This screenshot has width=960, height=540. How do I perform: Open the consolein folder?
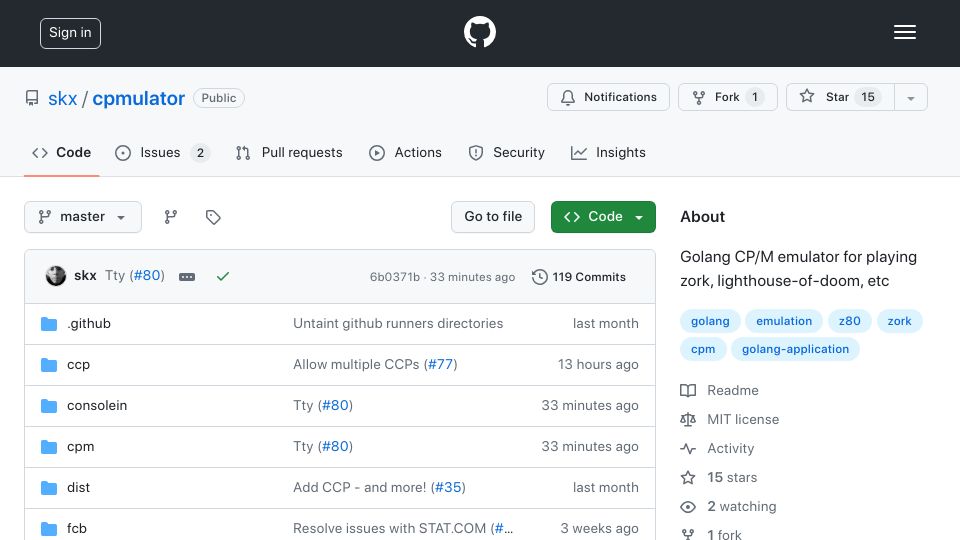click(x=97, y=405)
